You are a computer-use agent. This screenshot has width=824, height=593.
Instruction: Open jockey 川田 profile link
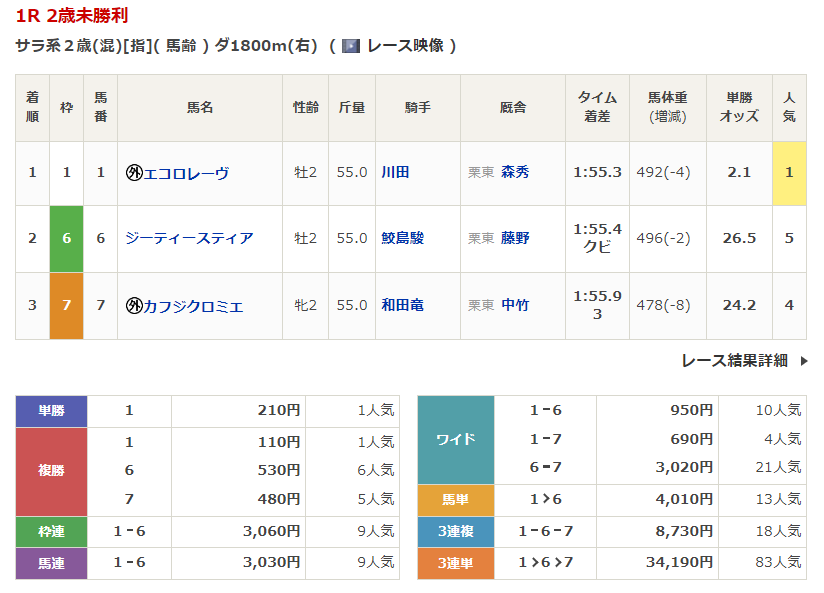click(x=395, y=173)
